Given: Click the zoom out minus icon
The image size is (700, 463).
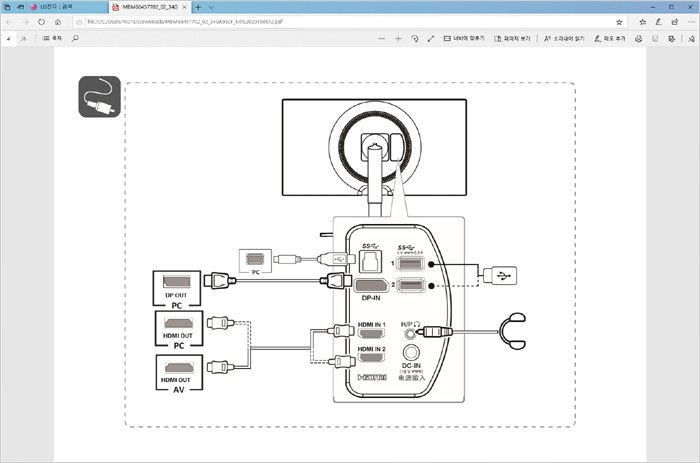Looking at the screenshot, I should (x=383, y=38).
